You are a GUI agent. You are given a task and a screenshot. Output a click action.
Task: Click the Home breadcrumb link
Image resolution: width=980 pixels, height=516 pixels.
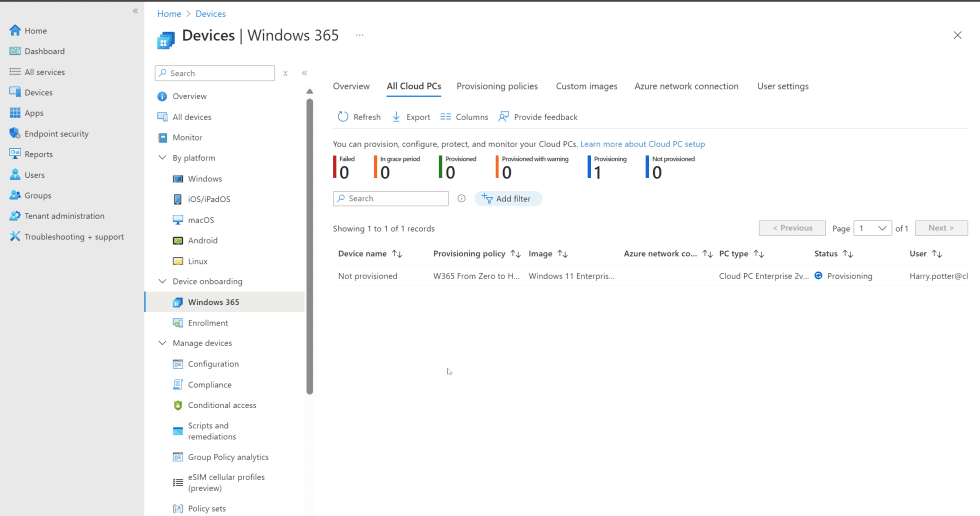click(x=169, y=14)
